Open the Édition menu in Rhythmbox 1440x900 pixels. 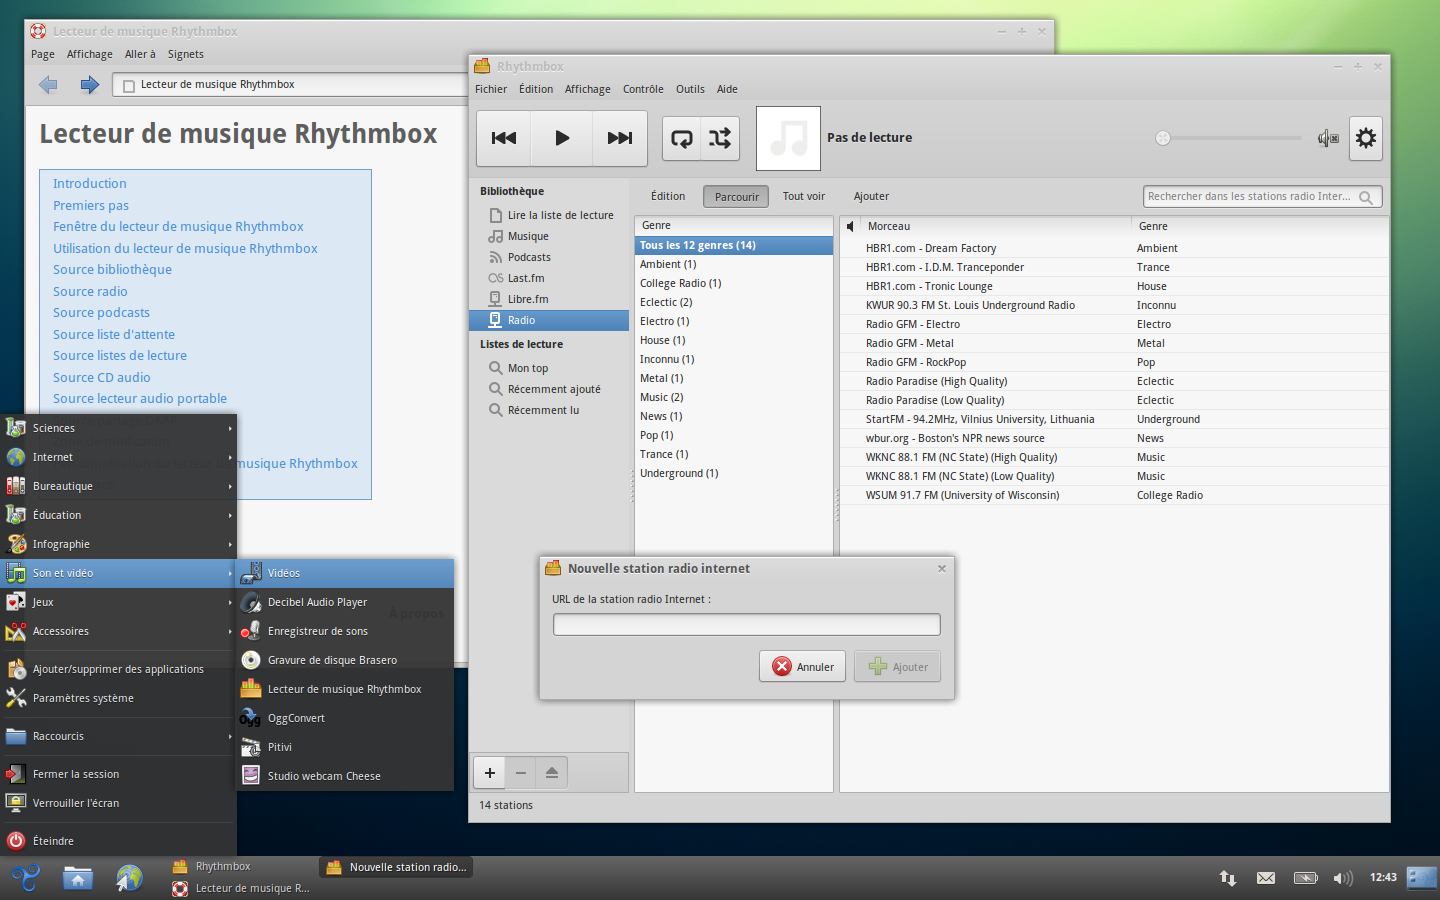(536, 89)
